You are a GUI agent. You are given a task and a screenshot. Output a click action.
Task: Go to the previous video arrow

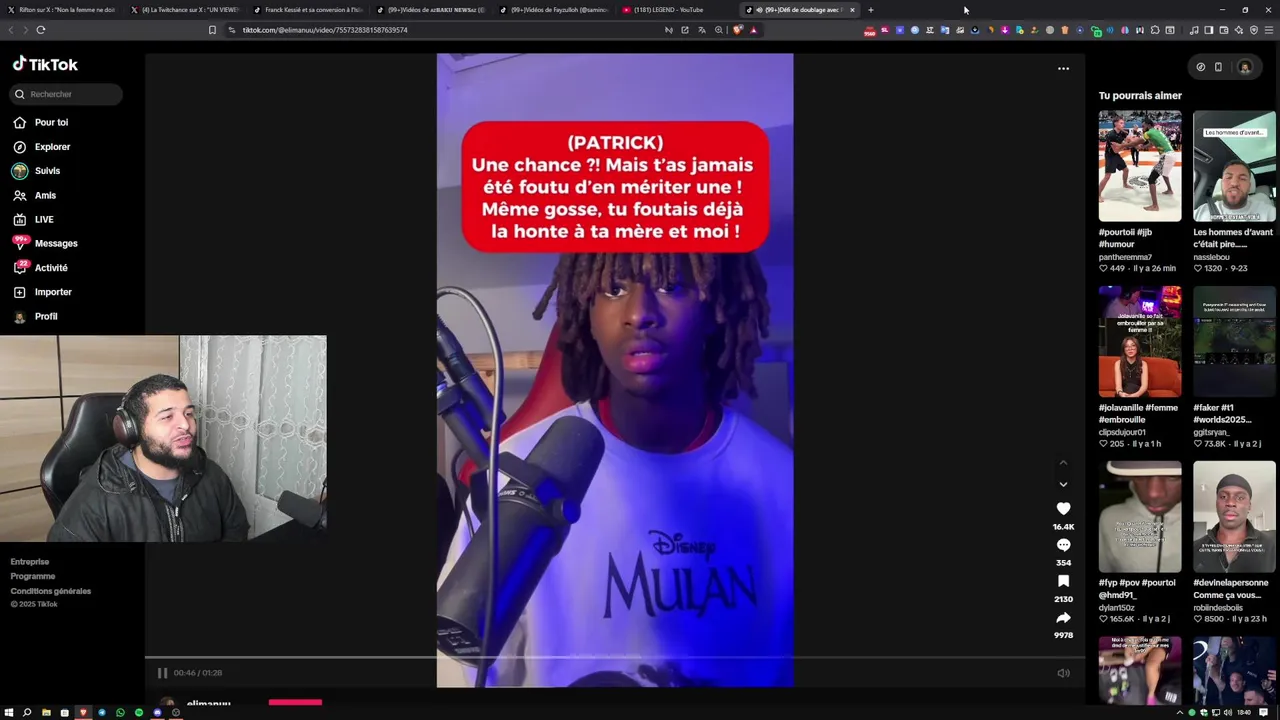click(x=1063, y=463)
